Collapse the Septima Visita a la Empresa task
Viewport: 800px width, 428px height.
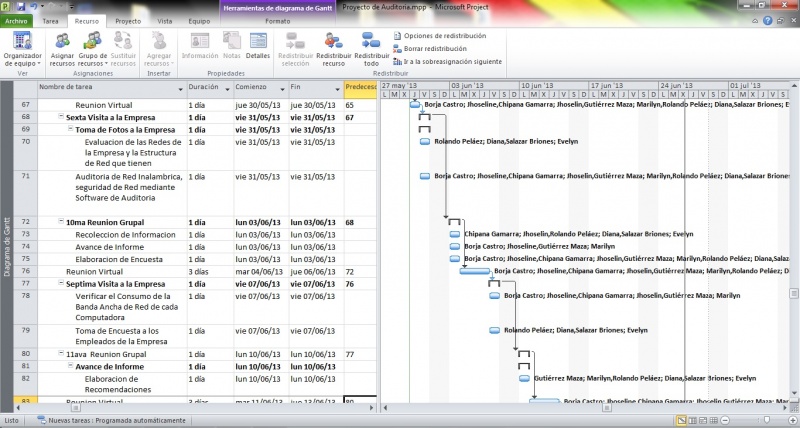pos(61,284)
